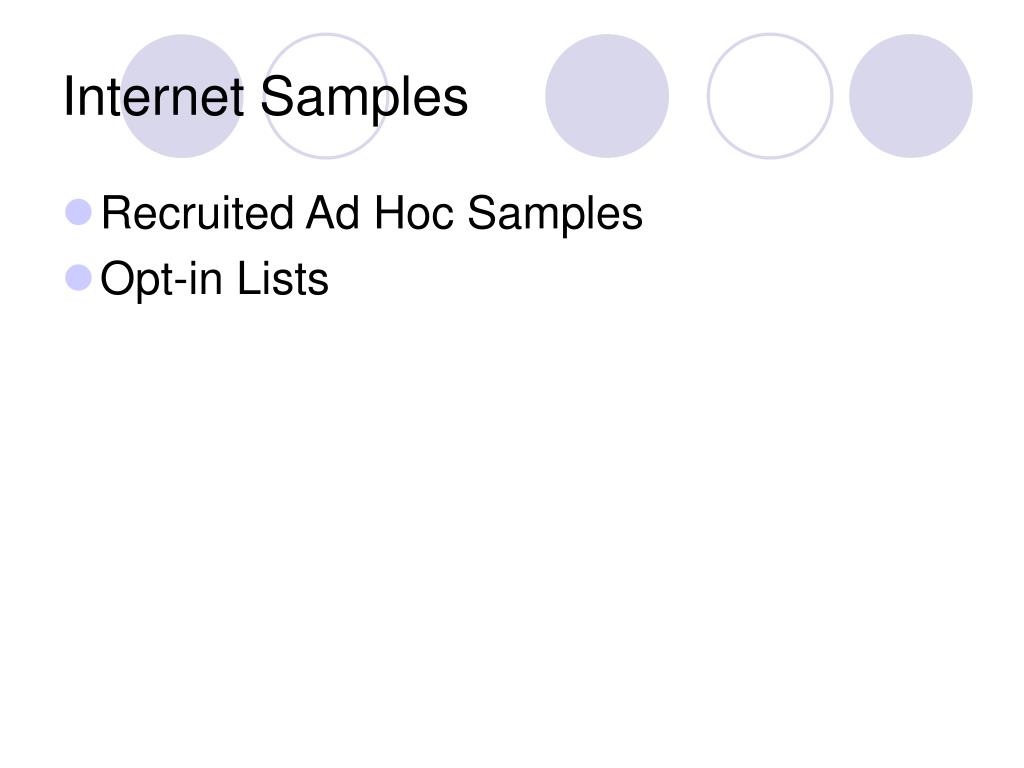Image resolution: width=1024 pixels, height=768 pixels.
Task: Click the bullet dot beside "Opt-in Lists"
Action: click(79, 278)
